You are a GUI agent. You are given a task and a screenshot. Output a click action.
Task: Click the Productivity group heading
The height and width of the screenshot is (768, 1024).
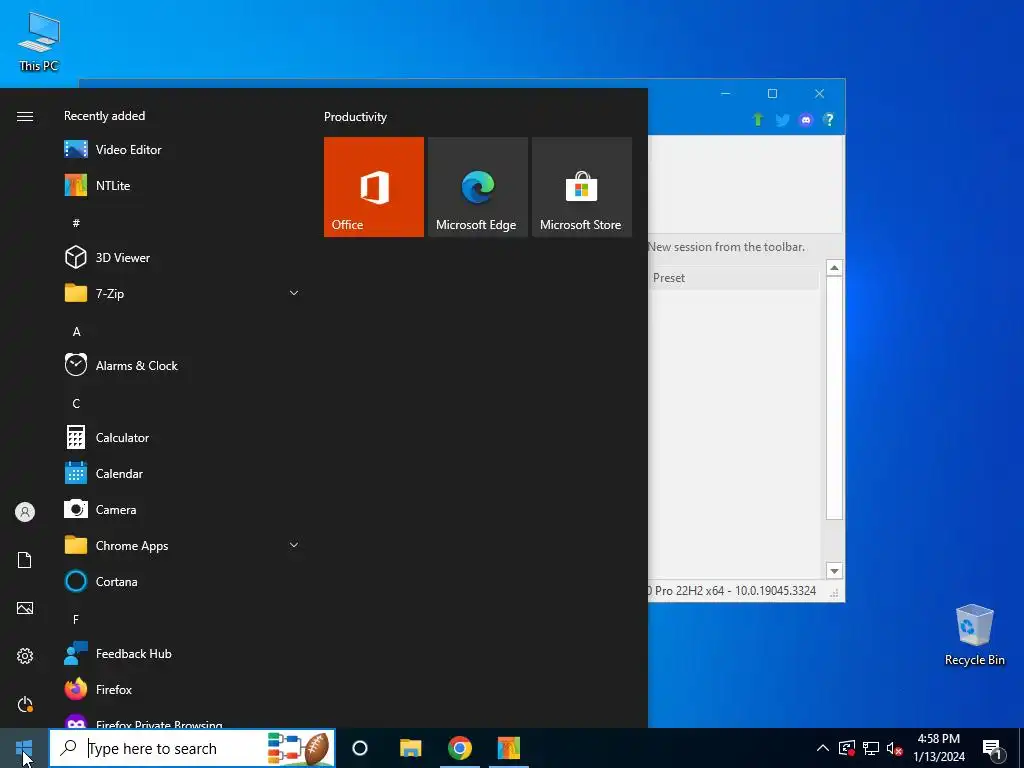tap(355, 117)
